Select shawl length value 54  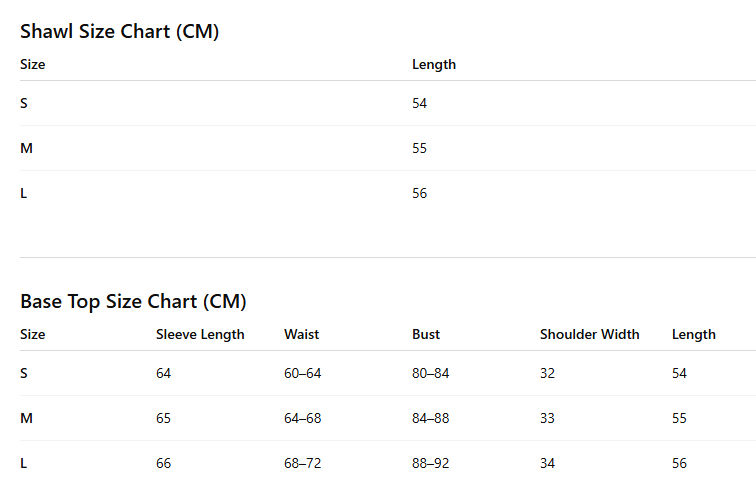(x=419, y=103)
